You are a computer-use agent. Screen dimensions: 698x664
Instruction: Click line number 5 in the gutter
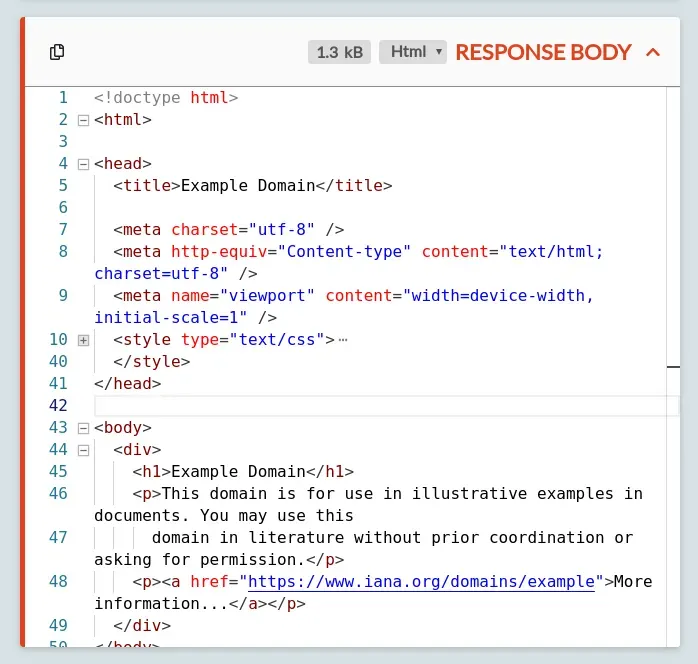[x=63, y=186]
